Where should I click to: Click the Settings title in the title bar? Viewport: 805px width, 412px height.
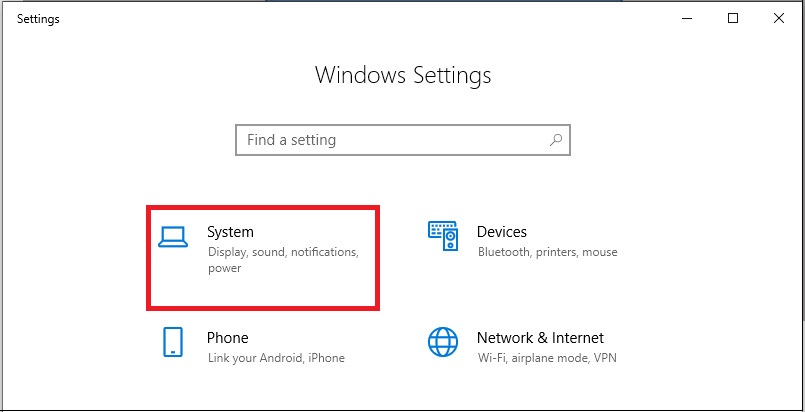coord(39,19)
